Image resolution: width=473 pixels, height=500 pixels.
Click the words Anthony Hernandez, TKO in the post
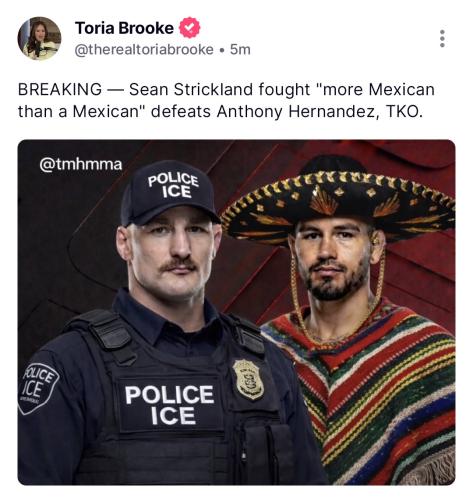pyautogui.click(x=320, y=112)
